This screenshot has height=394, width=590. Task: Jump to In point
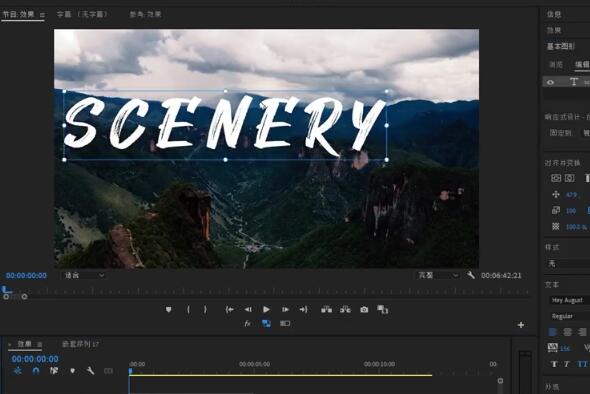coord(230,309)
